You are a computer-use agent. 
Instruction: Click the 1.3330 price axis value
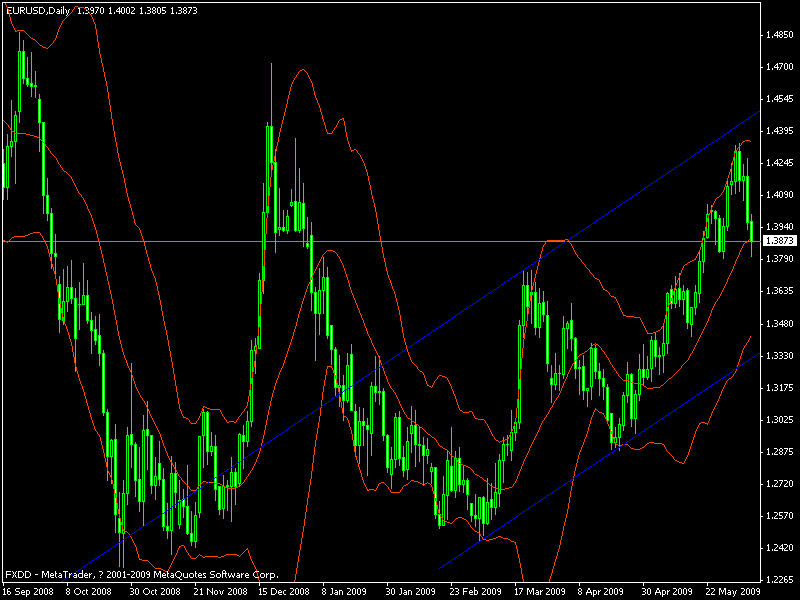click(x=780, y=355)
